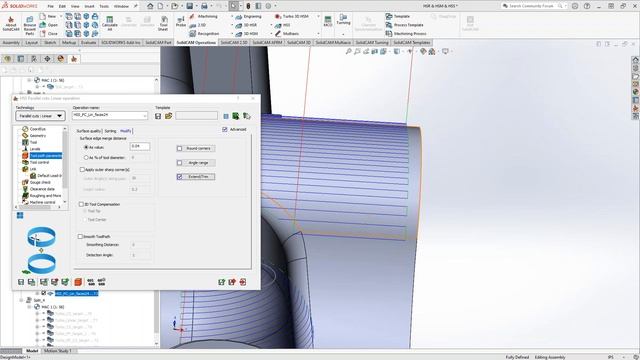Switch to the SolidCAM Part ribbon tab
Viewport: 640px width, 360px height.
(x=158, y=42)
